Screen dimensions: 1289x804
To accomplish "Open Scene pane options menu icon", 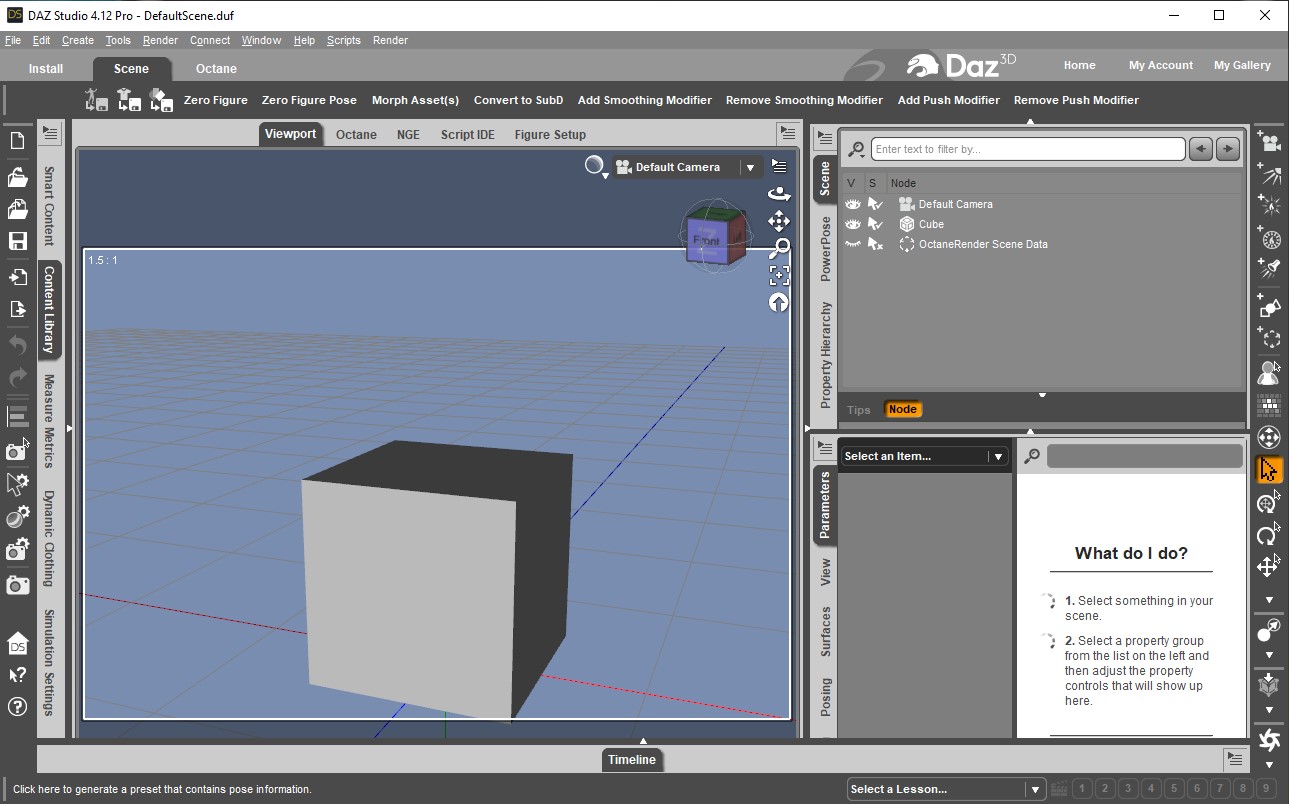I will click(x=826, y=137).
